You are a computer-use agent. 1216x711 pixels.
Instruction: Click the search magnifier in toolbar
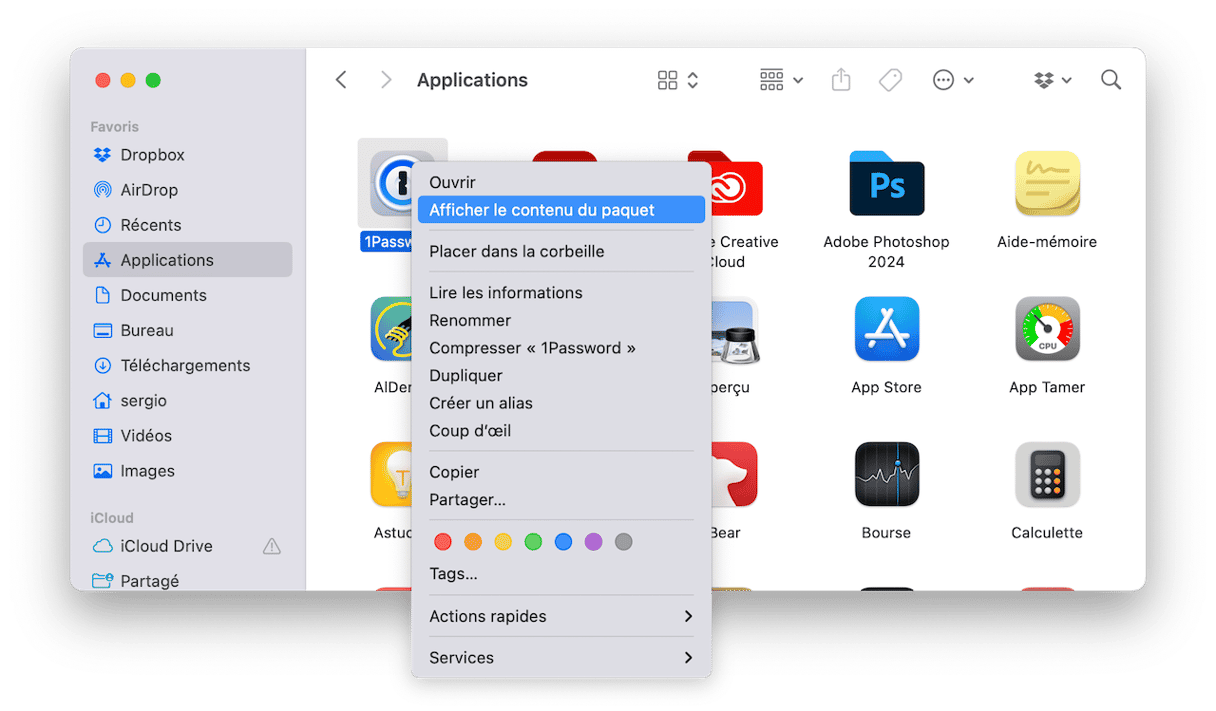pyautogui.click(x=1110, y=80)
